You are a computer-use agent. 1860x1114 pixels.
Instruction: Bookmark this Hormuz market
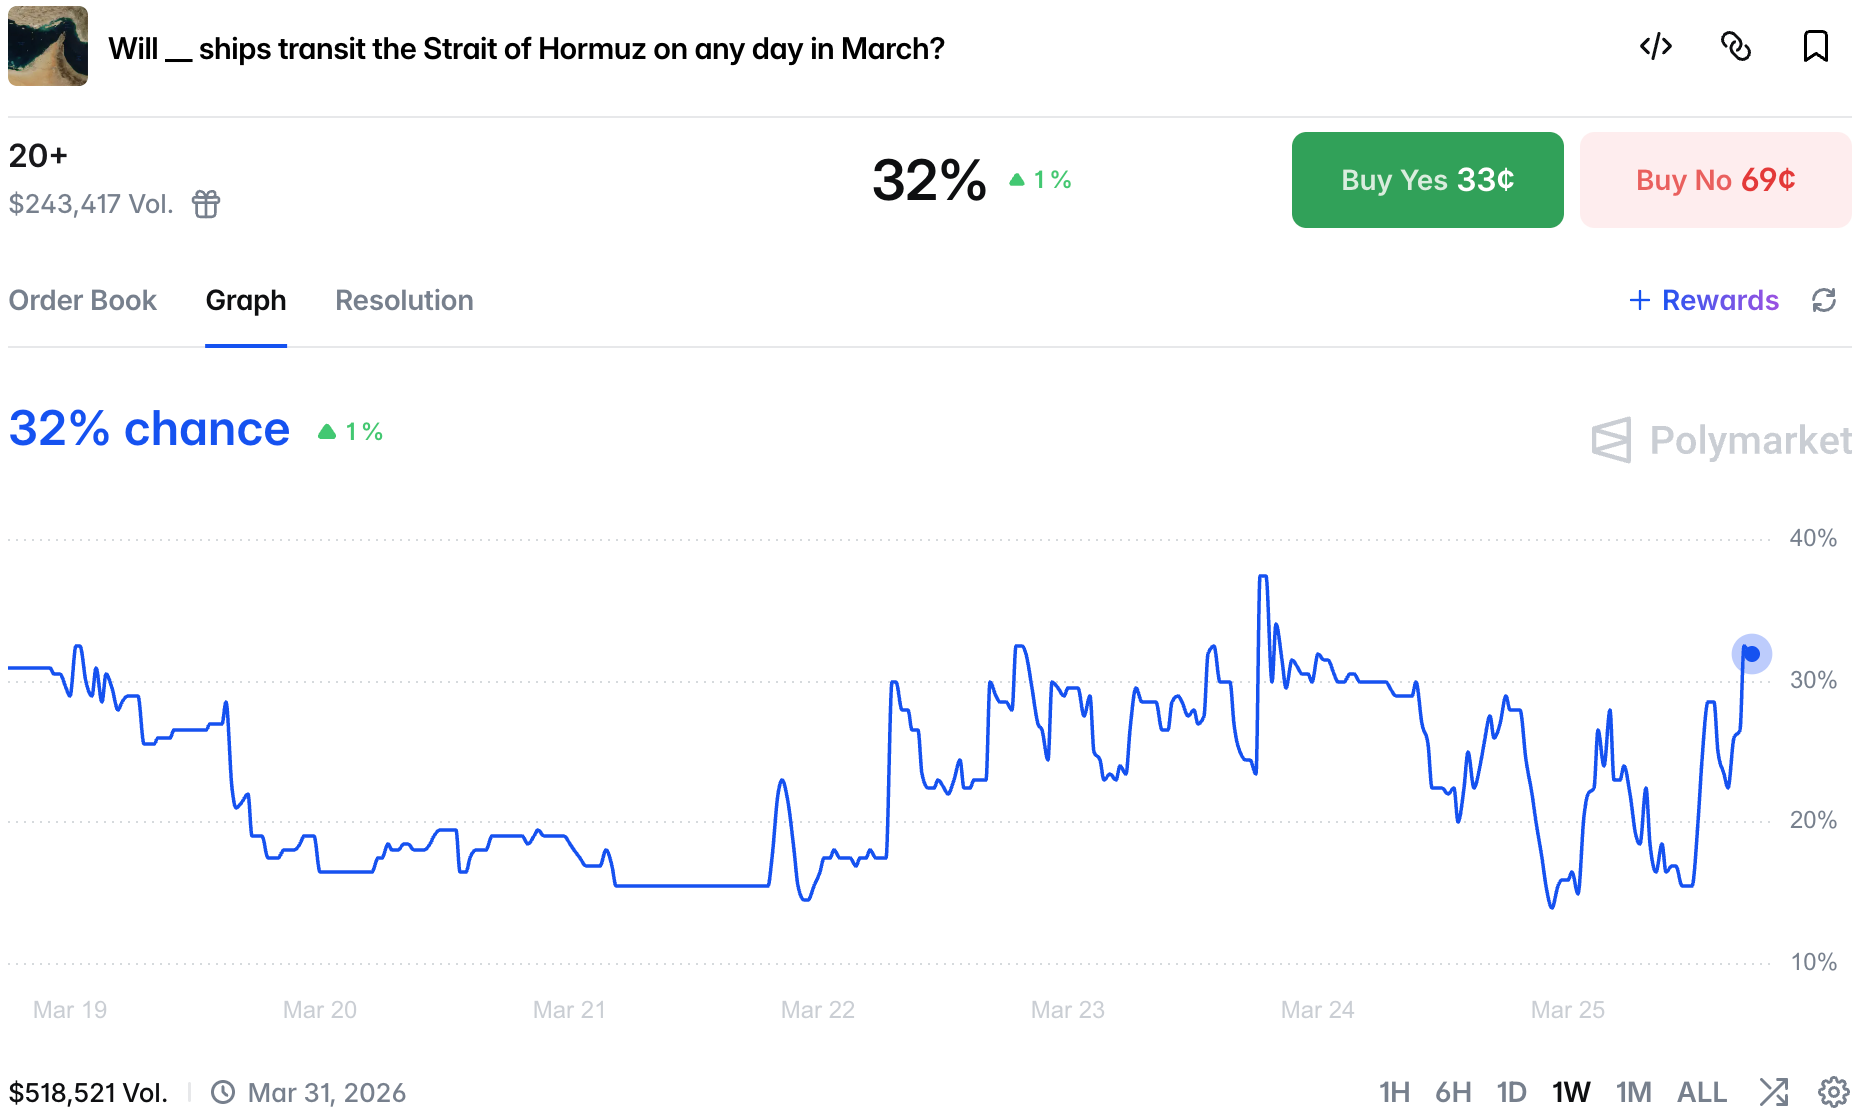point(1815,47)
